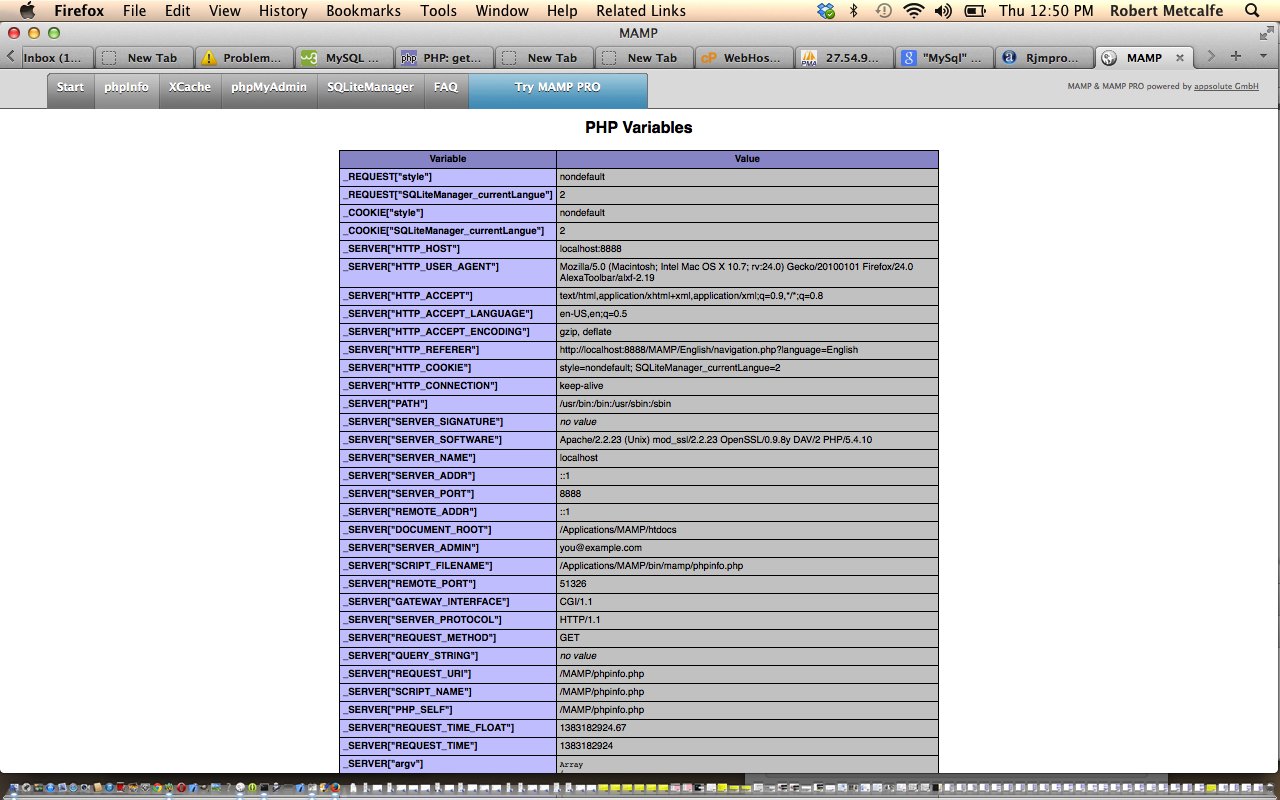Open the Time Machine status icon

(x=883, y=11)
